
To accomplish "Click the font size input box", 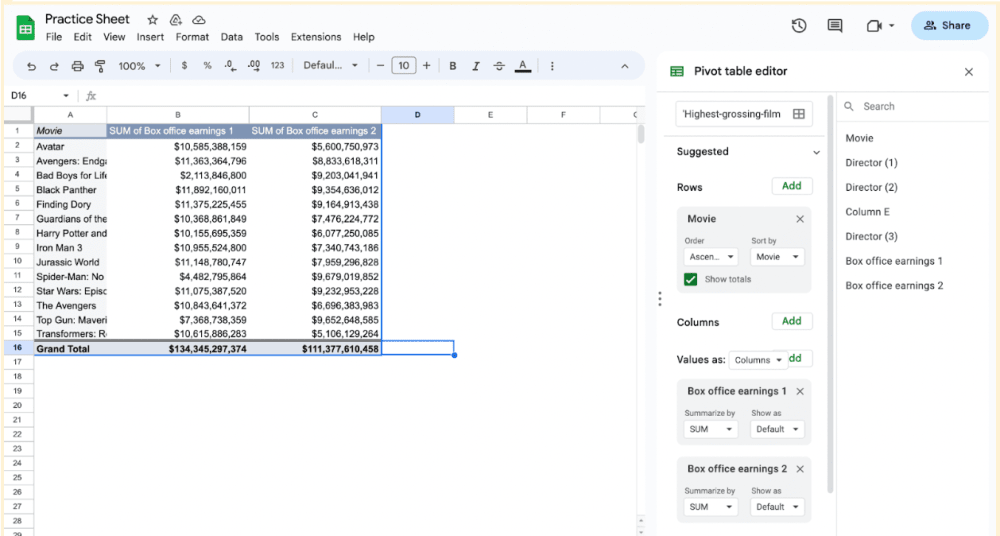I will (404, 65).
